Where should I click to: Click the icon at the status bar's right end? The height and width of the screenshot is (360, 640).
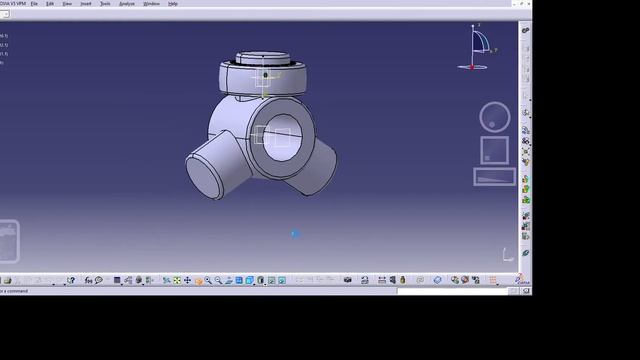527,291
